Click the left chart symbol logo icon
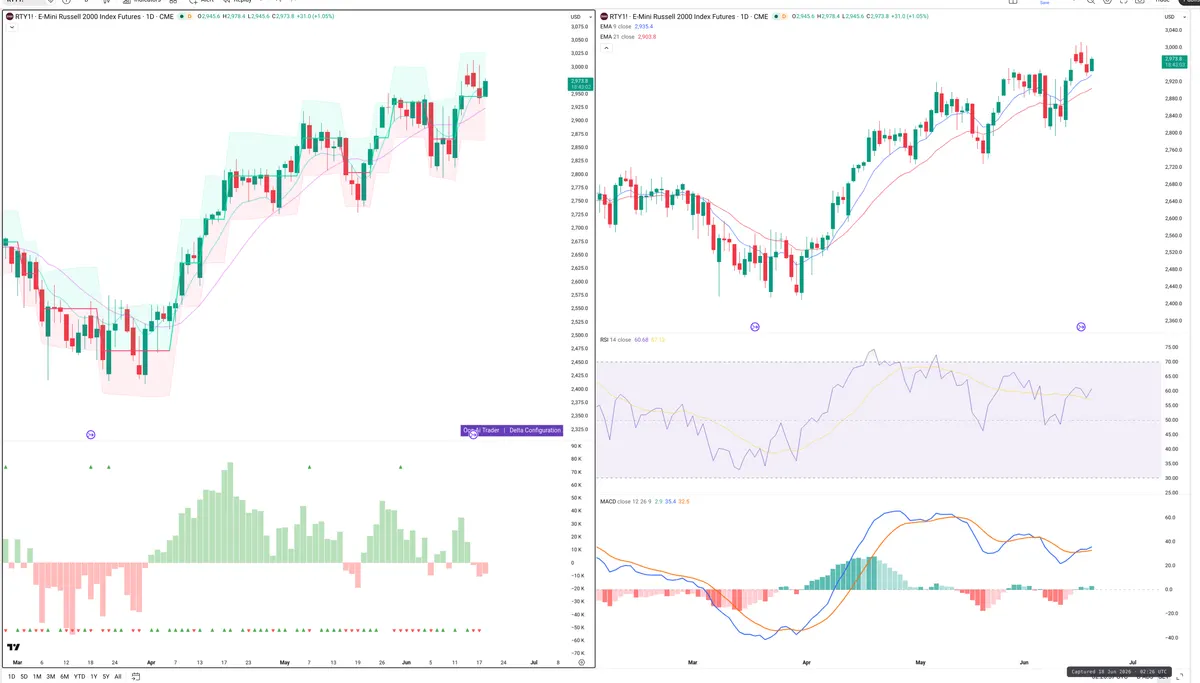 tap(10, 17)
